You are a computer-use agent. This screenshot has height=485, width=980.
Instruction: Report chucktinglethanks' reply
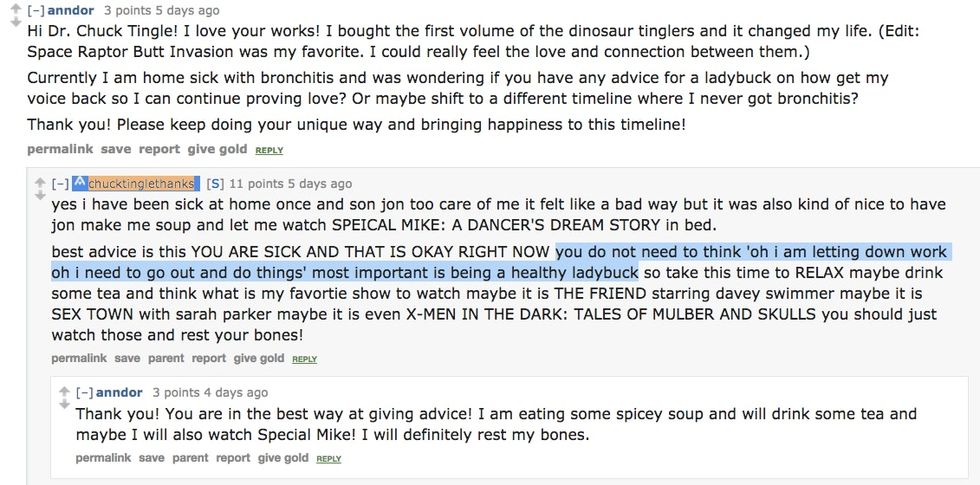click(x=209, y=358)
